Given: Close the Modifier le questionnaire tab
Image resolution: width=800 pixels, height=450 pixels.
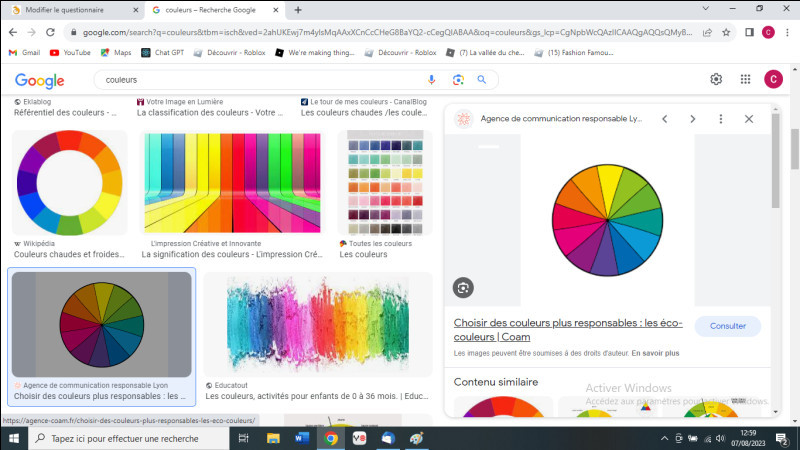Looking at the screenshot, I should click(x=136, y=10).
